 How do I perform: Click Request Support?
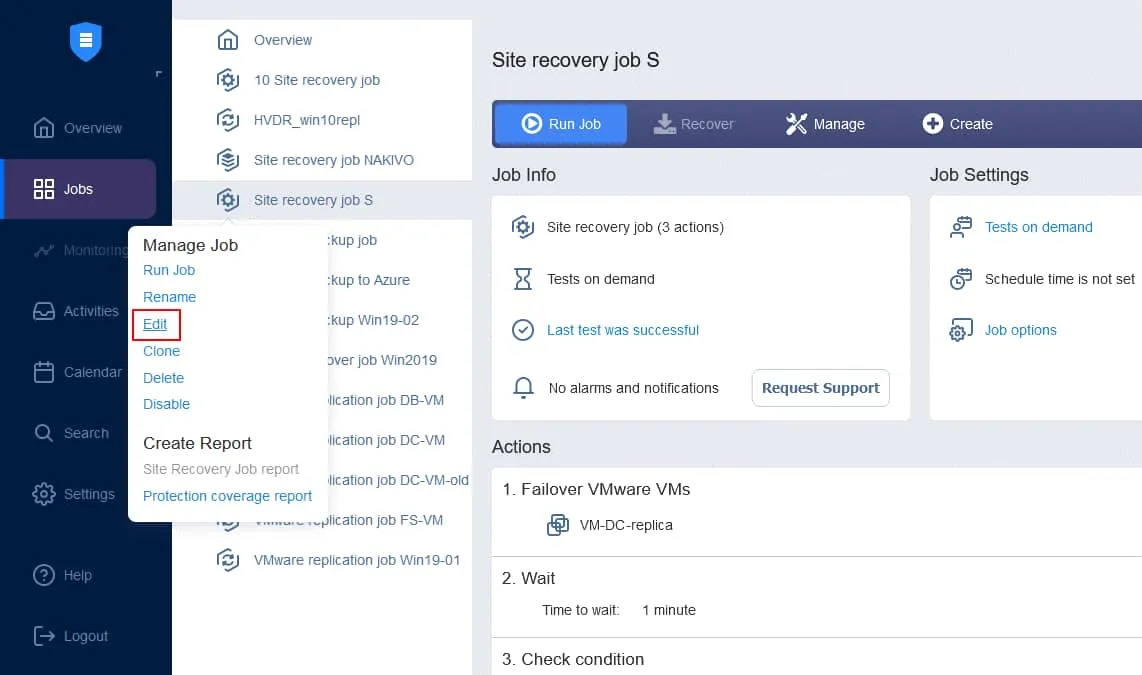pyautogui.click(x=820, y=388)
